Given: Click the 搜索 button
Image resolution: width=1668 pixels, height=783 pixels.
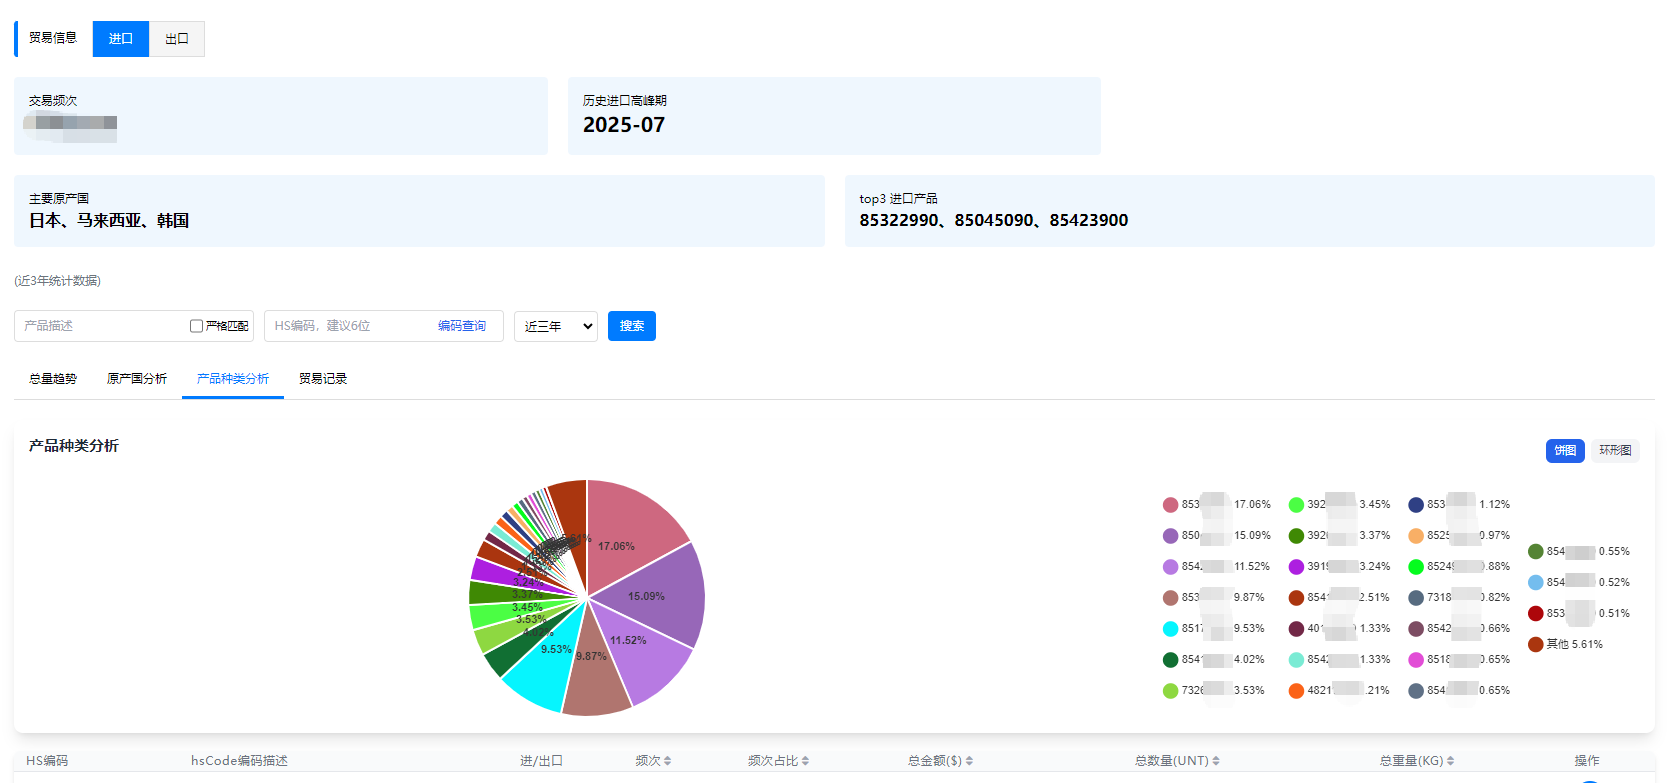Looking at the screenshot, I should 632,326.
